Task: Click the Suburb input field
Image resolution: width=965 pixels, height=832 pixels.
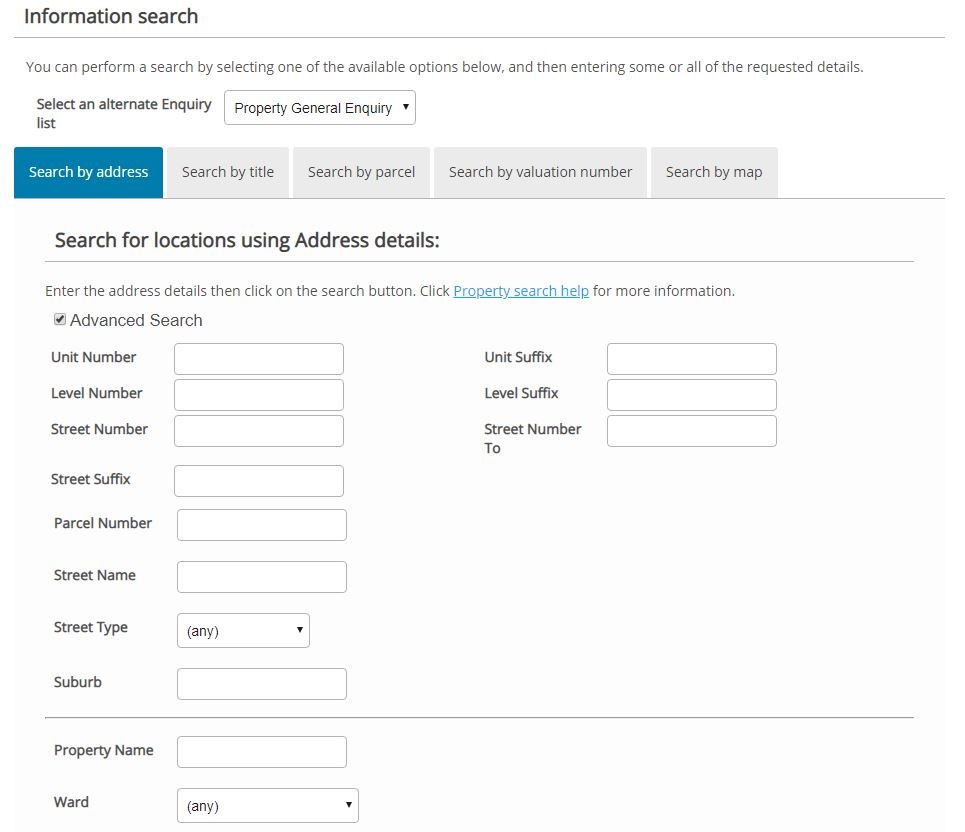Action: (262, 684)
